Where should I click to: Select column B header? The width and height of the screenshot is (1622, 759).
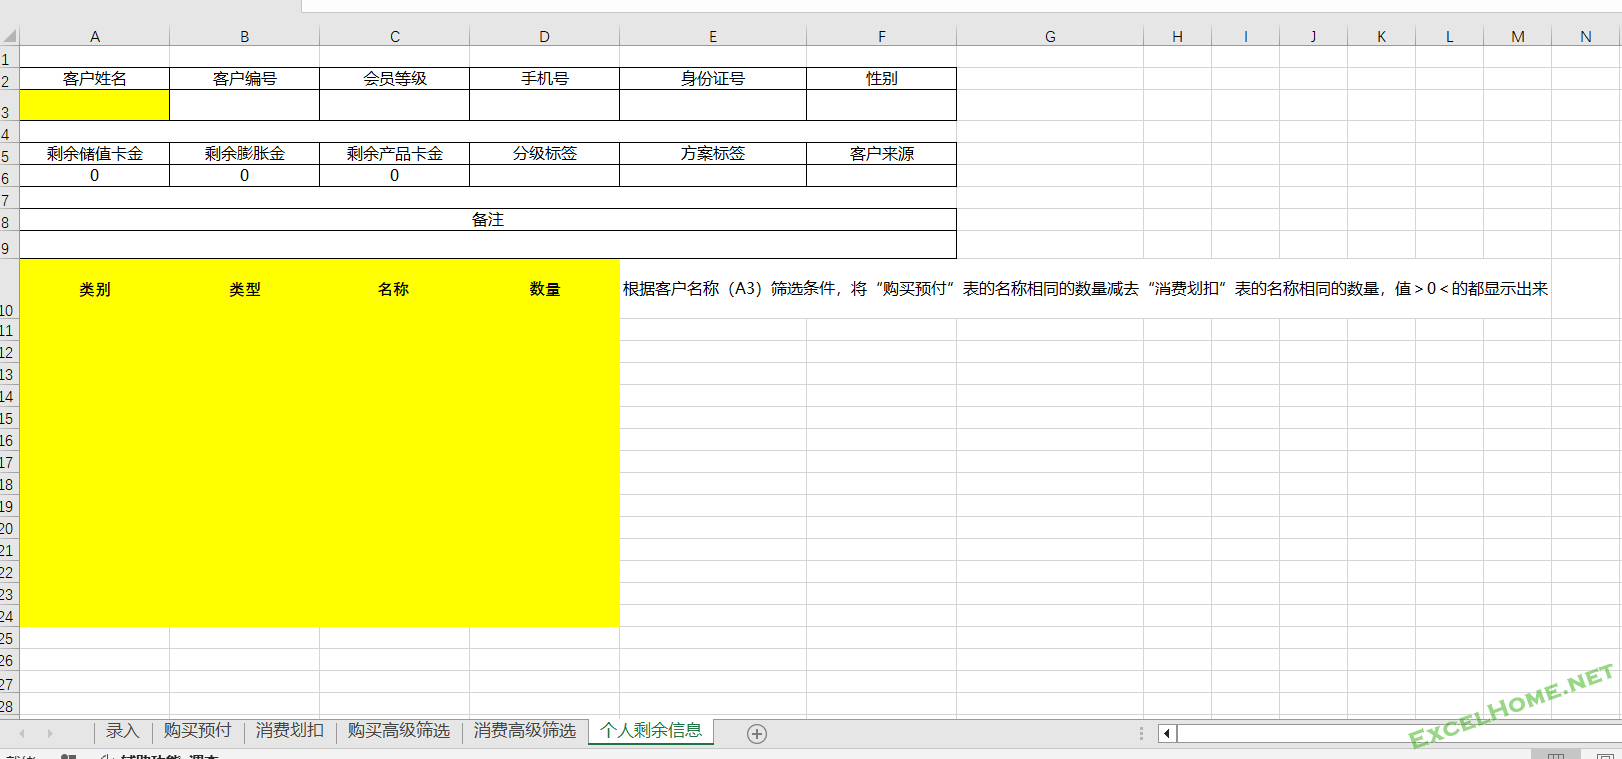(245, 36)
